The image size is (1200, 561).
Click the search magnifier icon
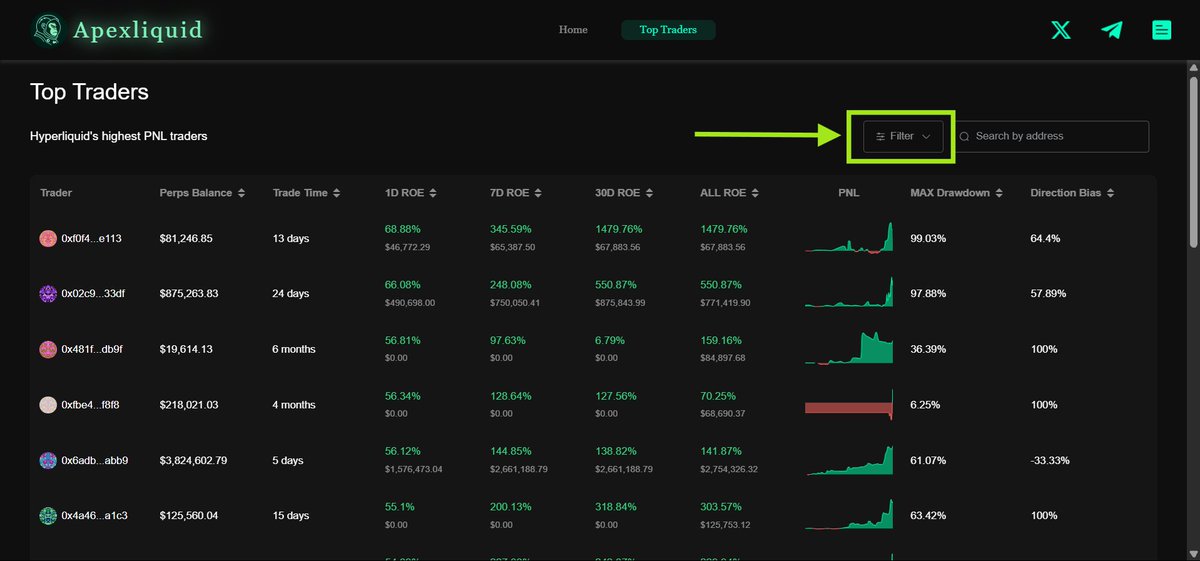click(965, 137)
